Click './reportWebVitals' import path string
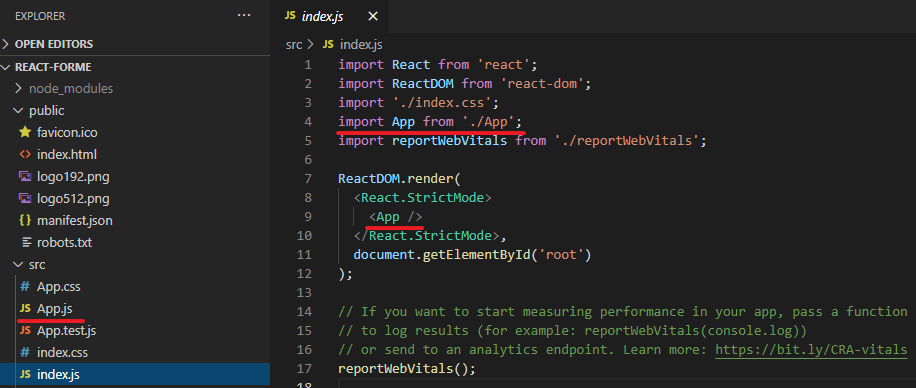This screenshot has height=388, width=916. coord(626,141)
